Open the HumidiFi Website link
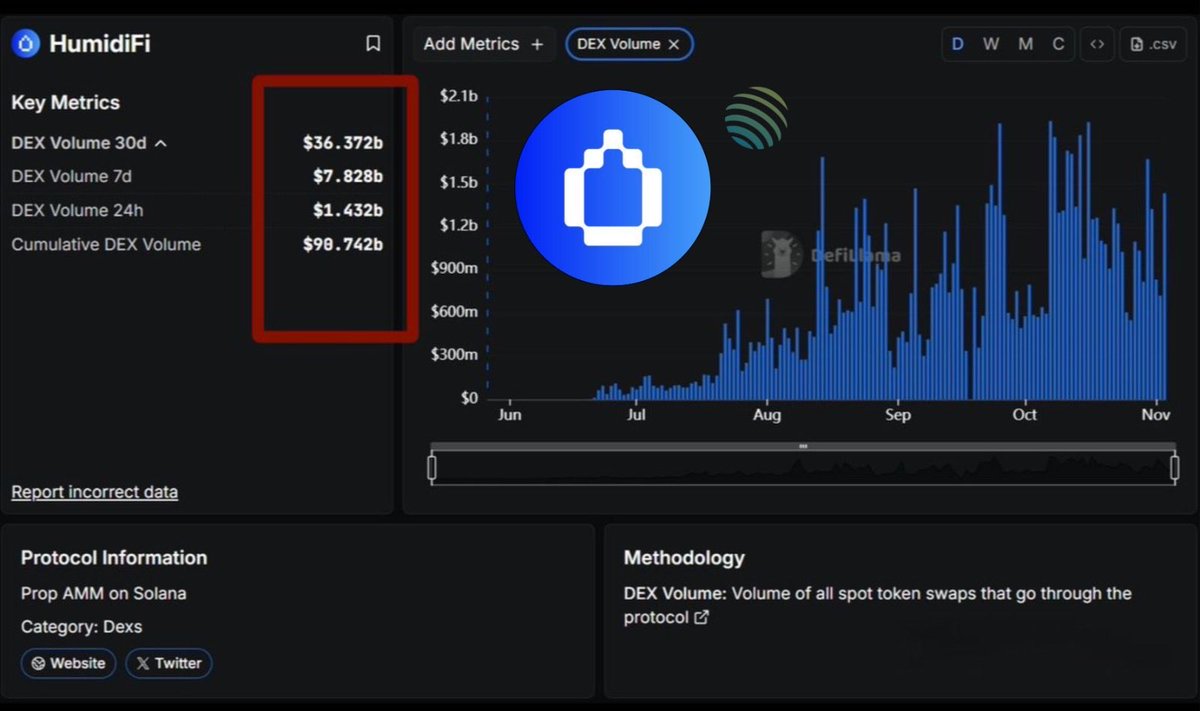The height and width of the screenshot is (711, 1200). coord(69,663)
